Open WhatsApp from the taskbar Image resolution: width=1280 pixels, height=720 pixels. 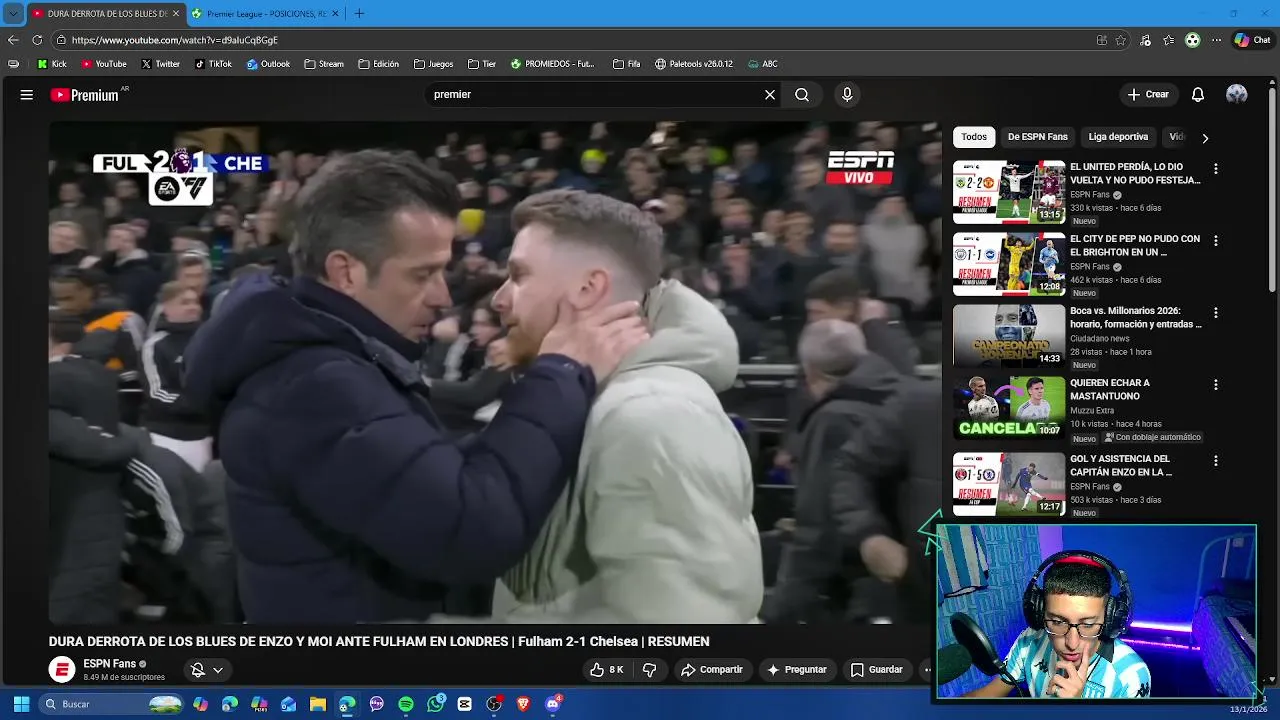[x=436, y=704]
